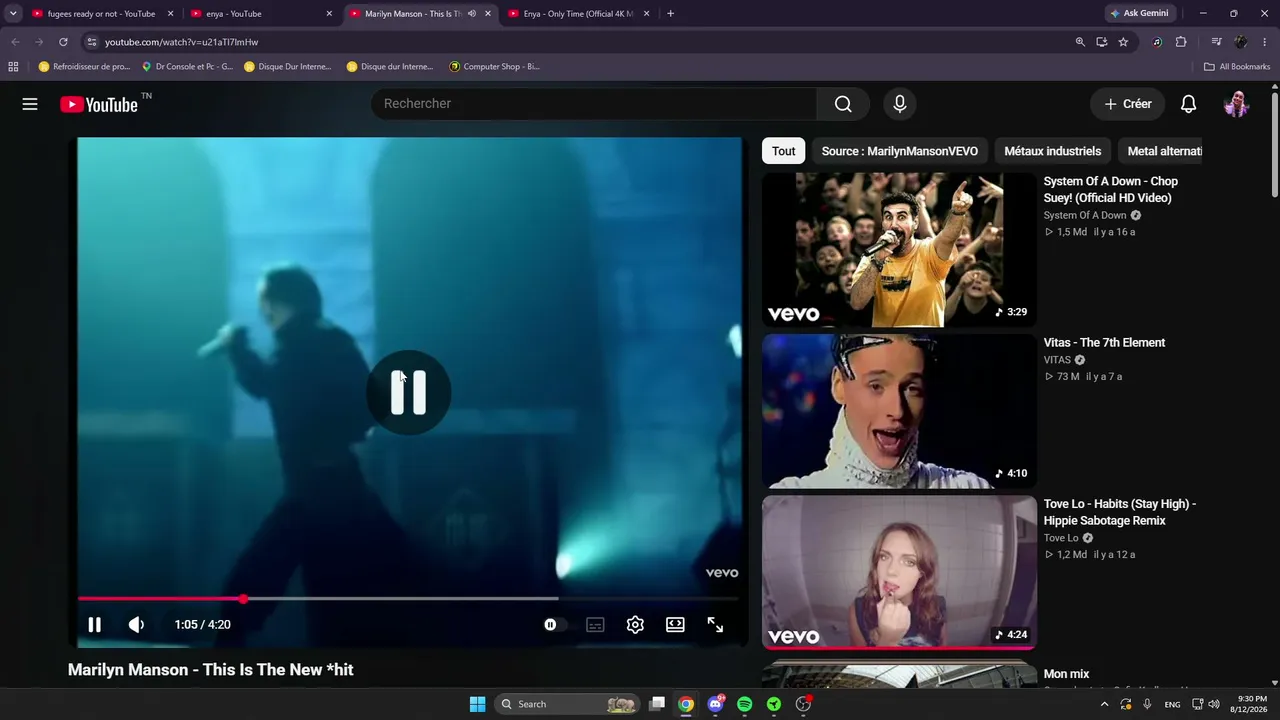Mute the Marilyn Manson tab audio icon

pos(472,14)
